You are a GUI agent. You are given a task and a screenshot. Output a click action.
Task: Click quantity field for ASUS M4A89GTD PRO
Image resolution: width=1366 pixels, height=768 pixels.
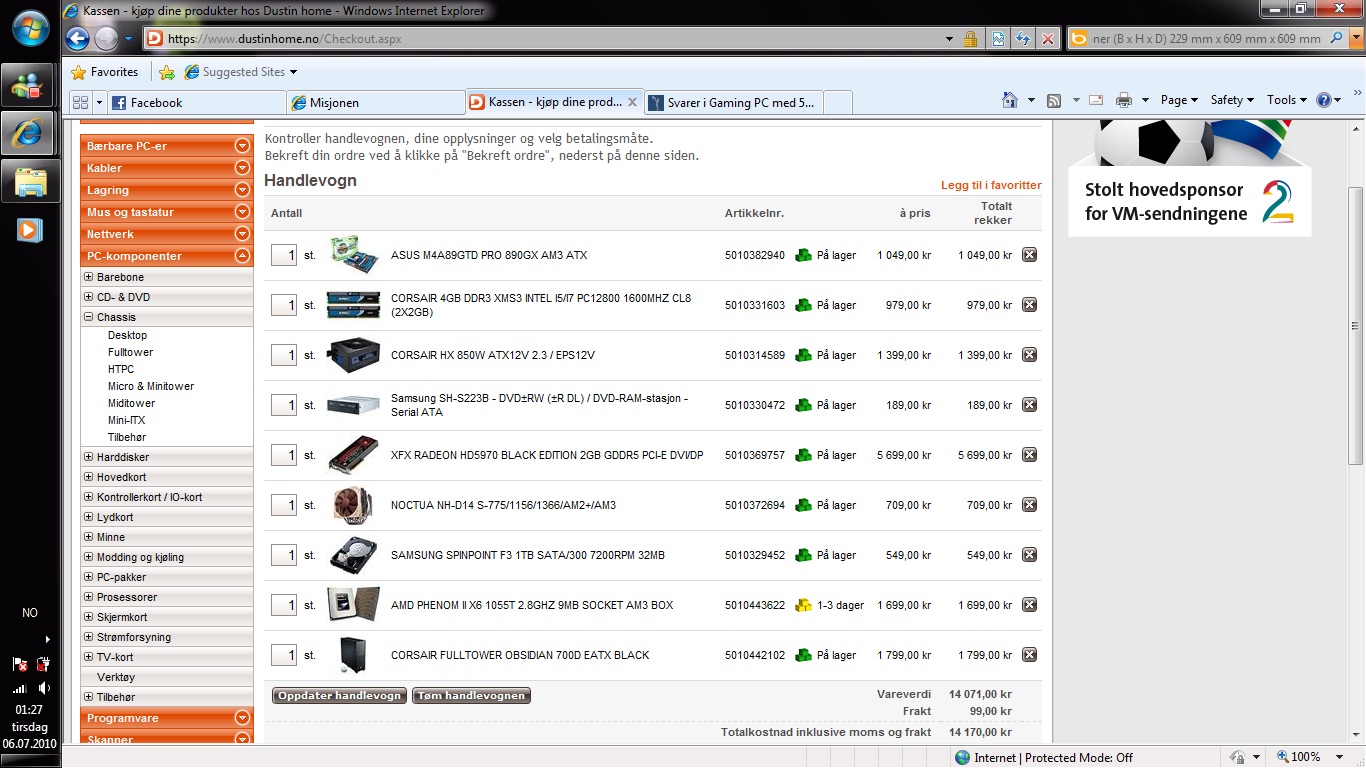pyautogui.click(x=284, y=255)
